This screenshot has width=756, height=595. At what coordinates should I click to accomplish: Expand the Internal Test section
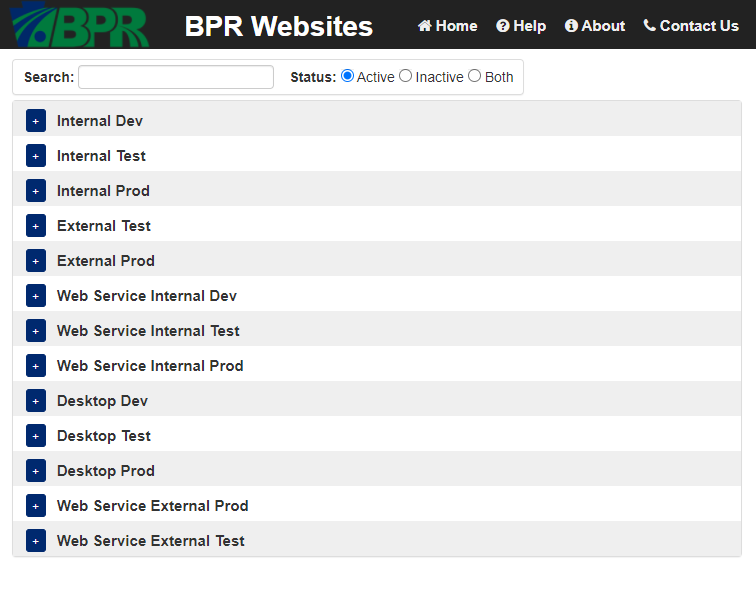tap(36, 156)
